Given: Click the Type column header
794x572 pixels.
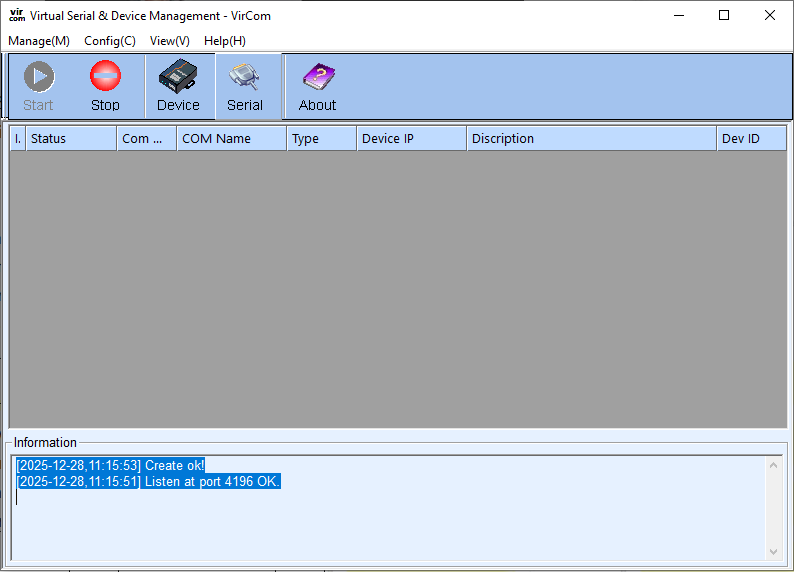Looking at the screenshot, I should pyautogui.click(x=321, y=139).
